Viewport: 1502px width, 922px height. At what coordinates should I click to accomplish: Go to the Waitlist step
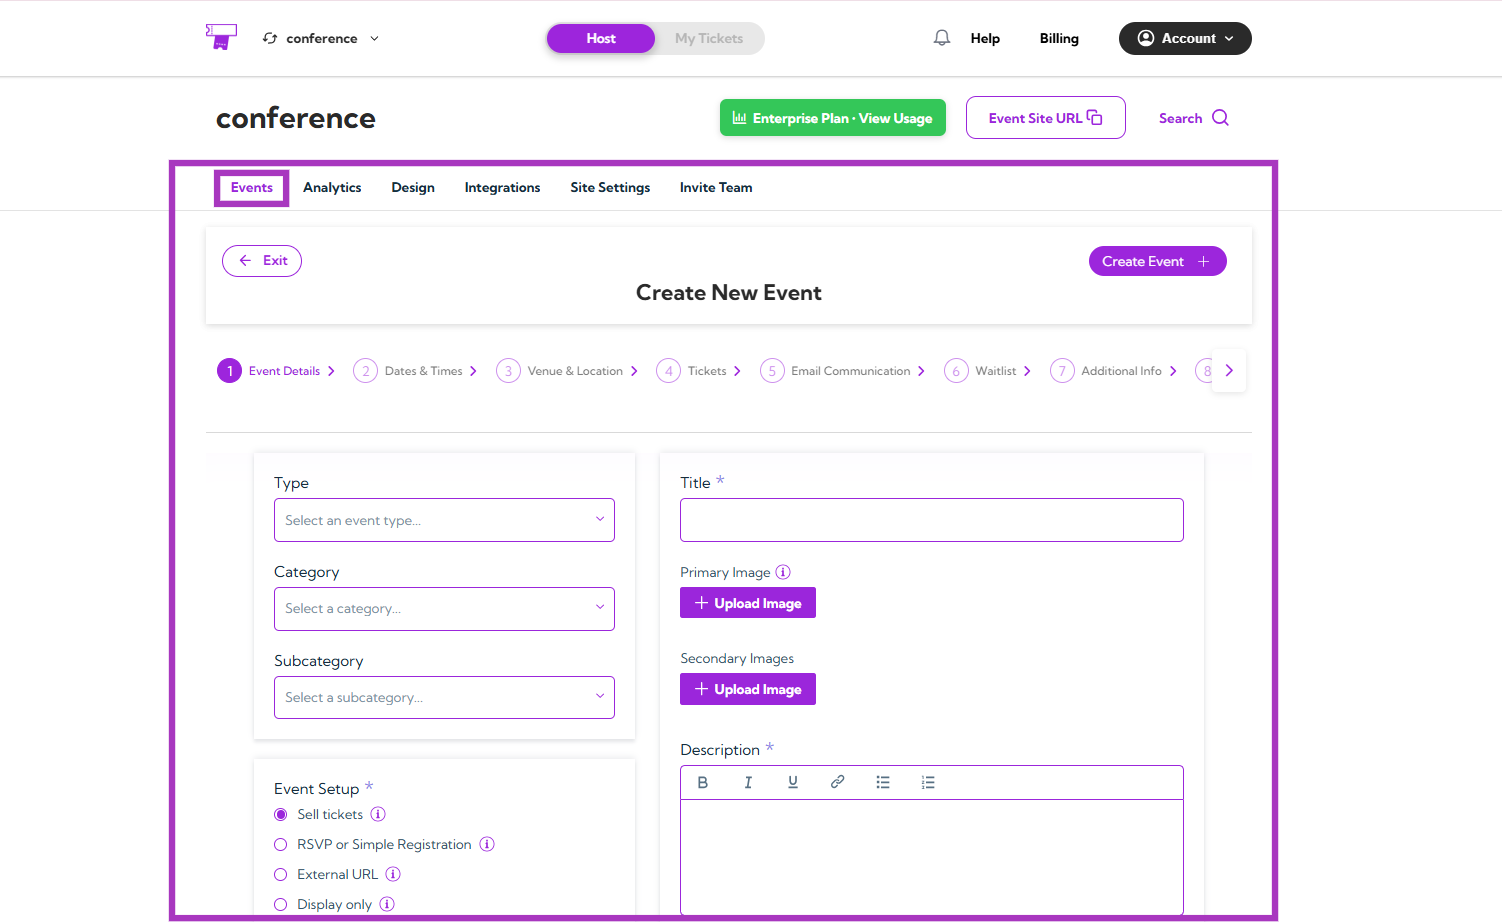click(988, 371)
